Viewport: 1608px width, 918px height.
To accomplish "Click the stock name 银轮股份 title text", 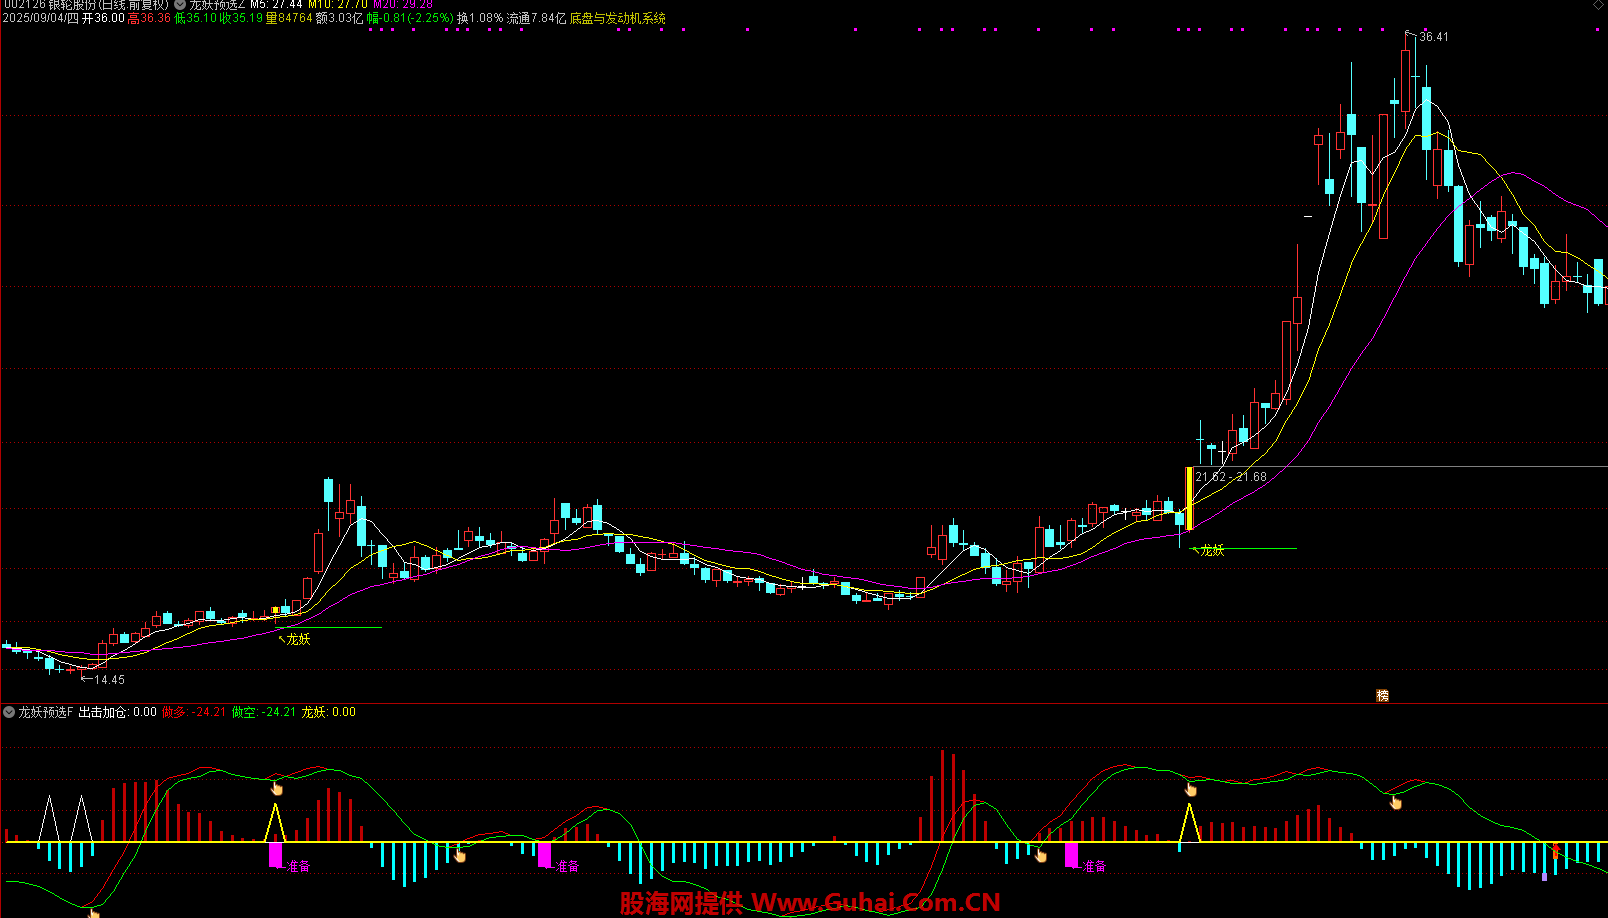I will (x=71, y=5).
